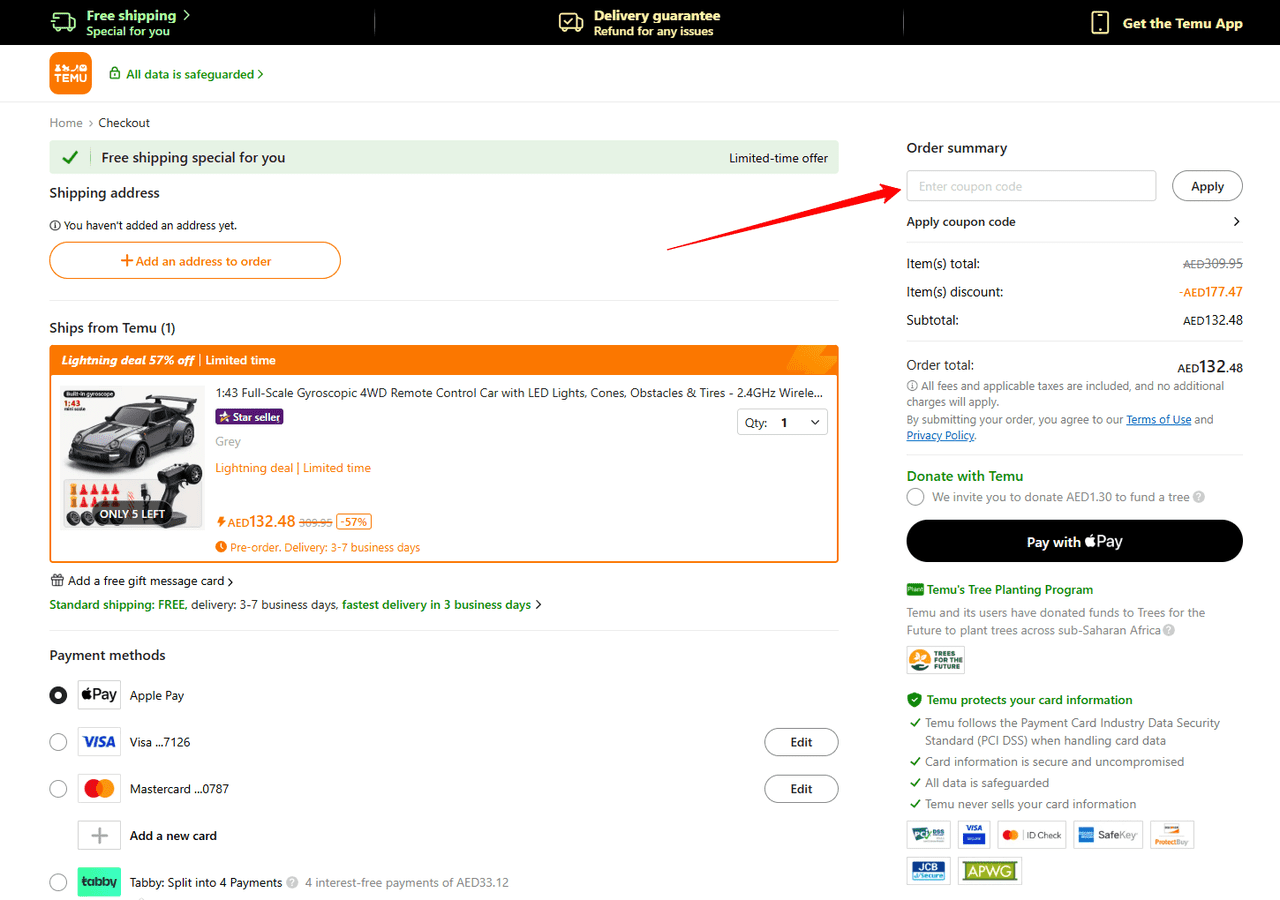This screenshot has height=900, width=1280.
Task: Click help icon beside Tabby payments
Action: click(x=292, y=883)
